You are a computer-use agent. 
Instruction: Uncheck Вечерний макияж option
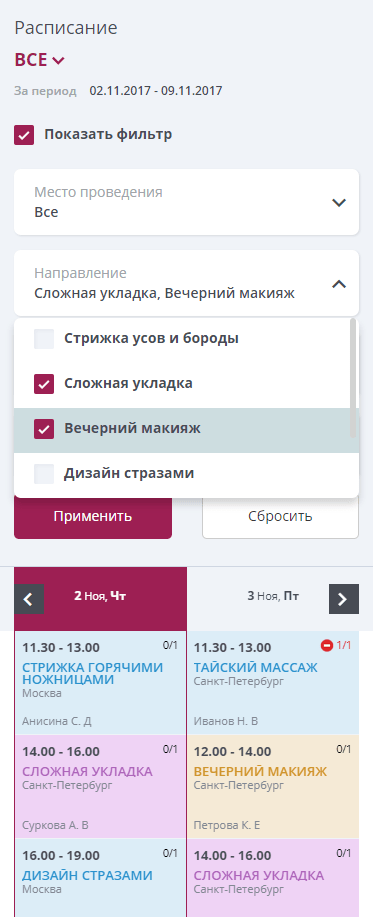tap(44, 429)
